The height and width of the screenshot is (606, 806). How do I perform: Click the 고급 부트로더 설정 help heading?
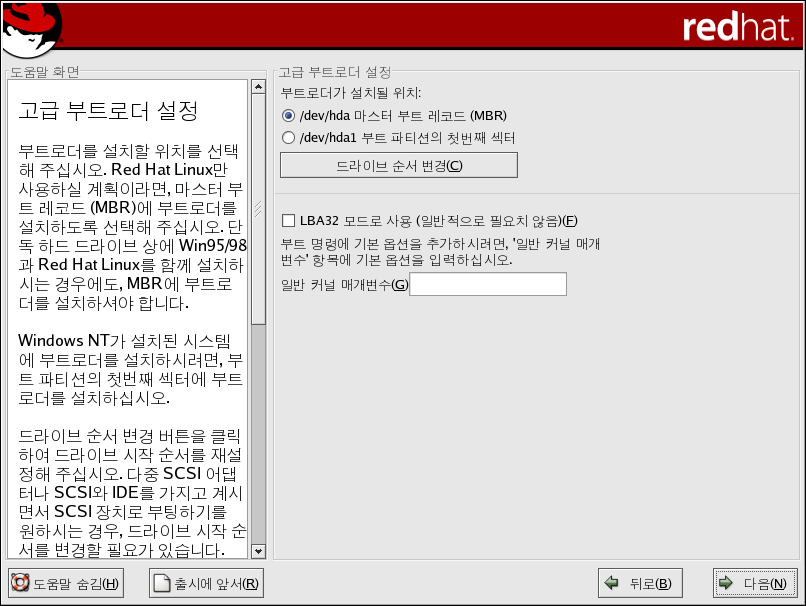[108, 110]
